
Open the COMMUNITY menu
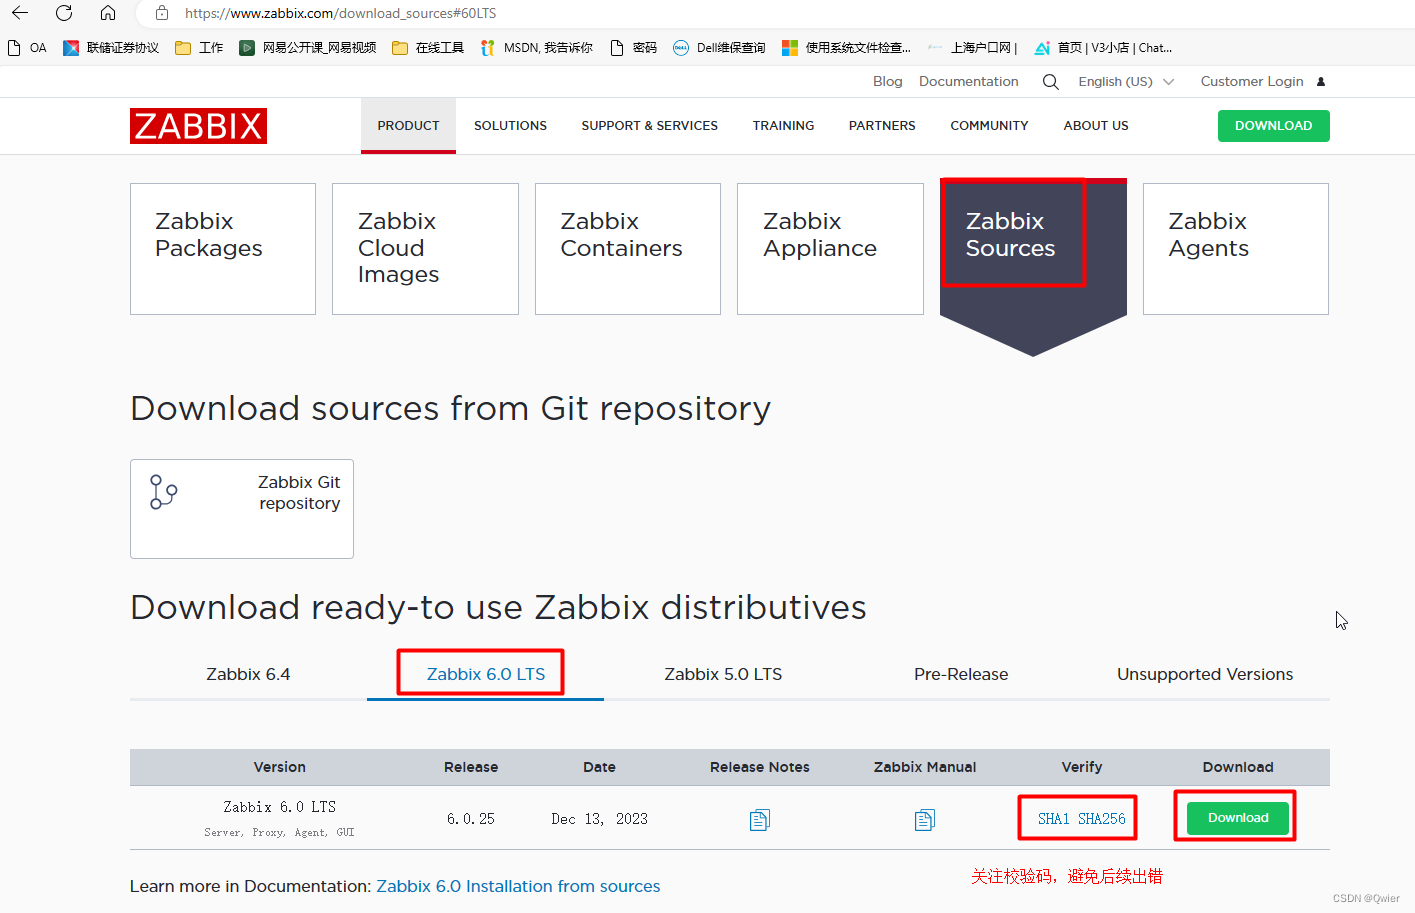tap(989, 125)
